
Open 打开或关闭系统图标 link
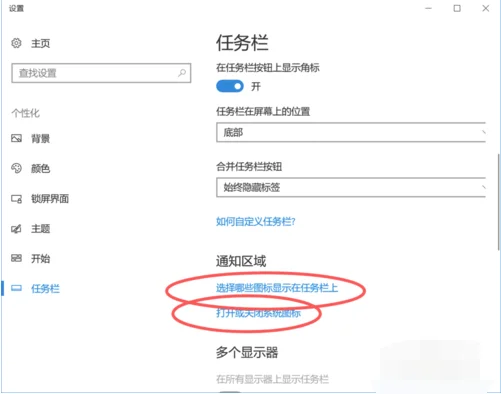pos(258,313)
